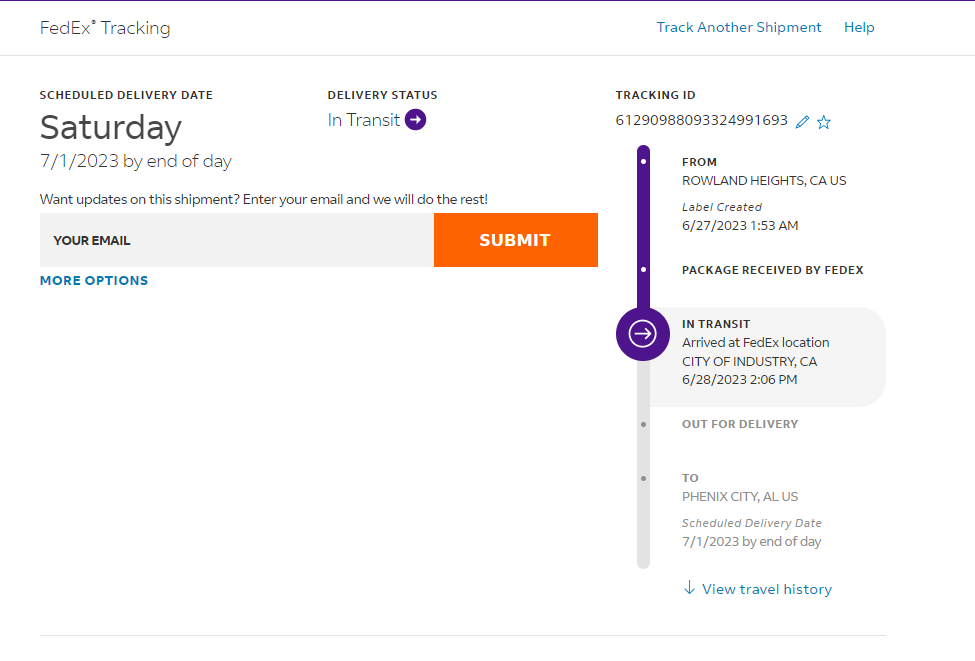Viewport: 975px width, 661px height.
Task: Click the Package Received by FedEx timeline dot
Action: tap(643, 269)
